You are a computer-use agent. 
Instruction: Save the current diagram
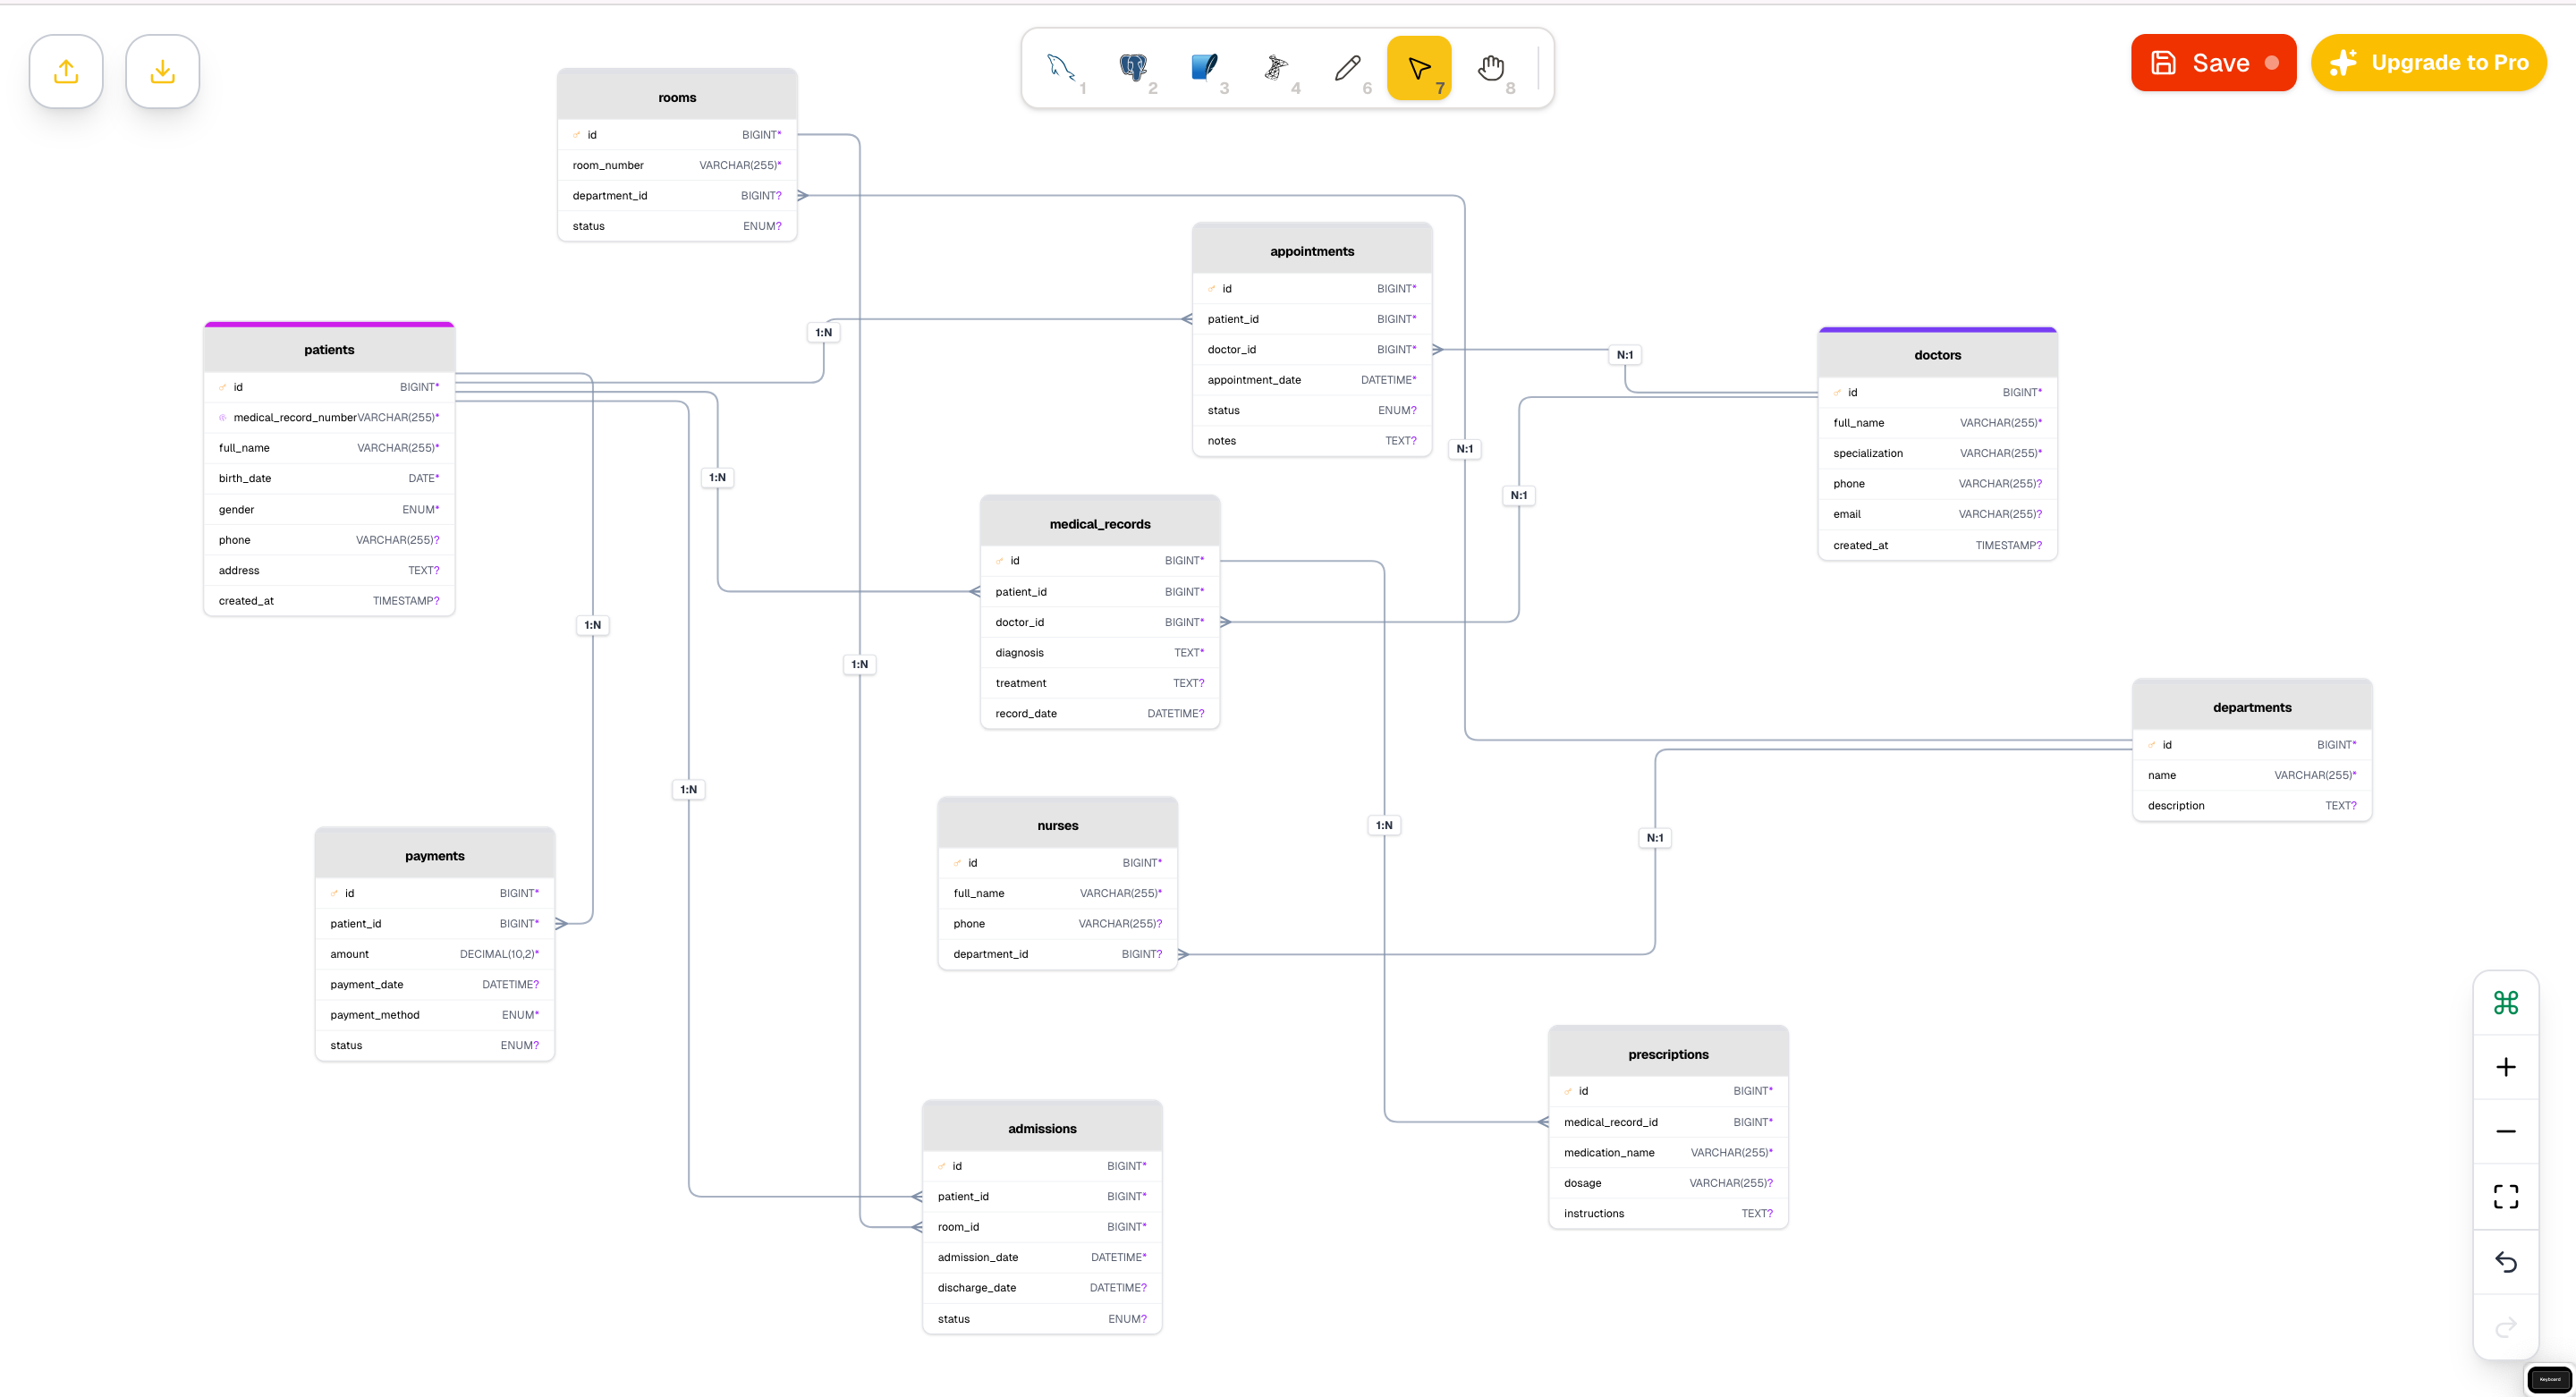point(2213,62)
